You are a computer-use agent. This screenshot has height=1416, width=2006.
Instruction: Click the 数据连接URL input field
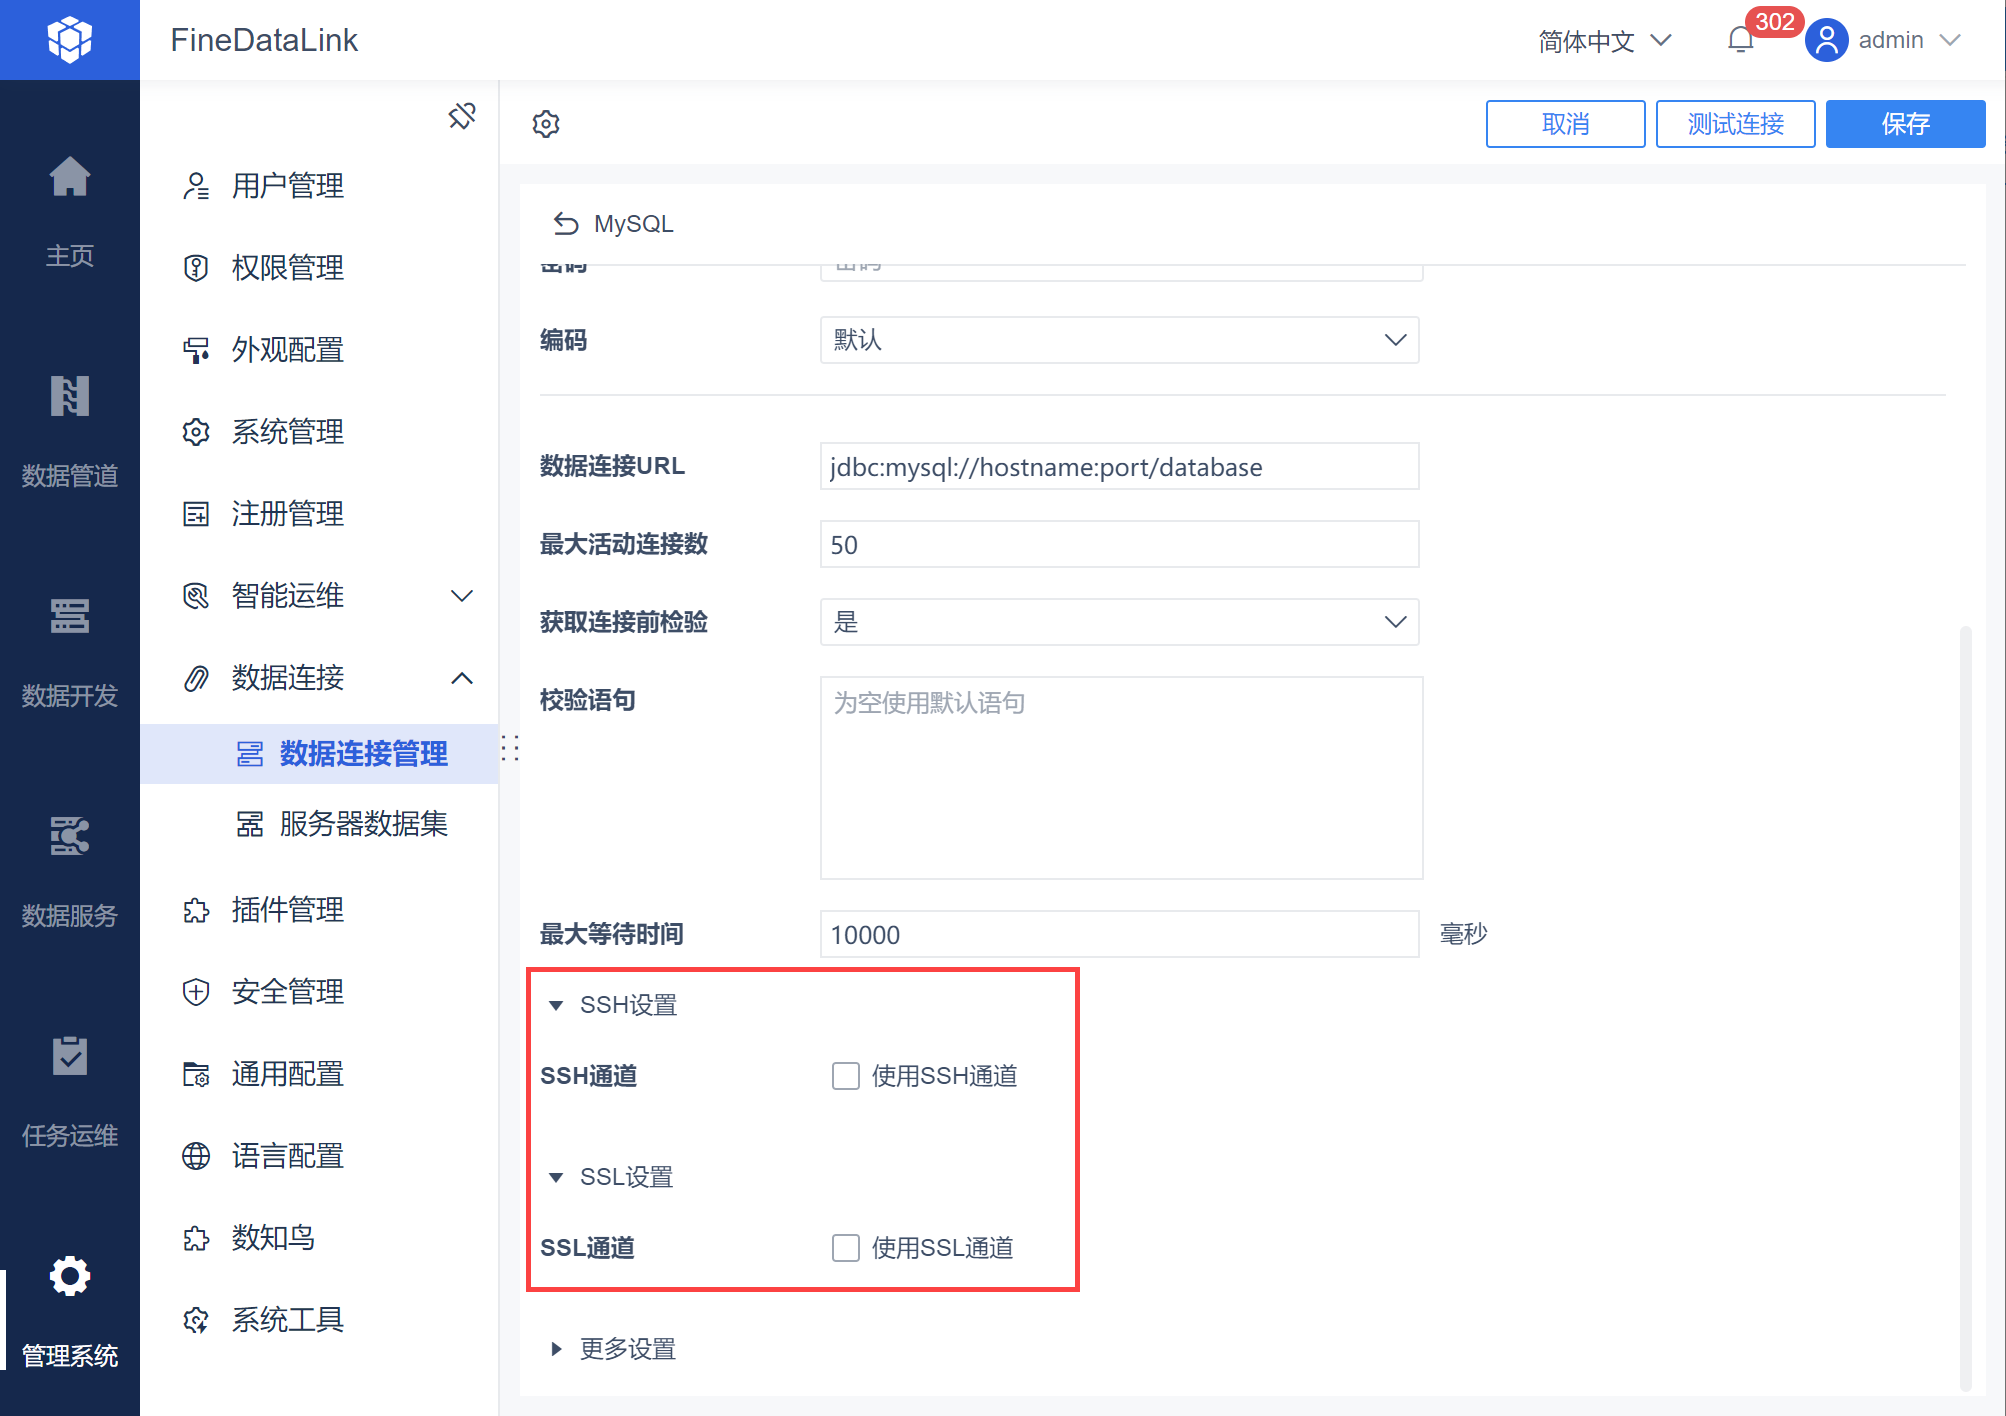click(x=1119, y=467)
